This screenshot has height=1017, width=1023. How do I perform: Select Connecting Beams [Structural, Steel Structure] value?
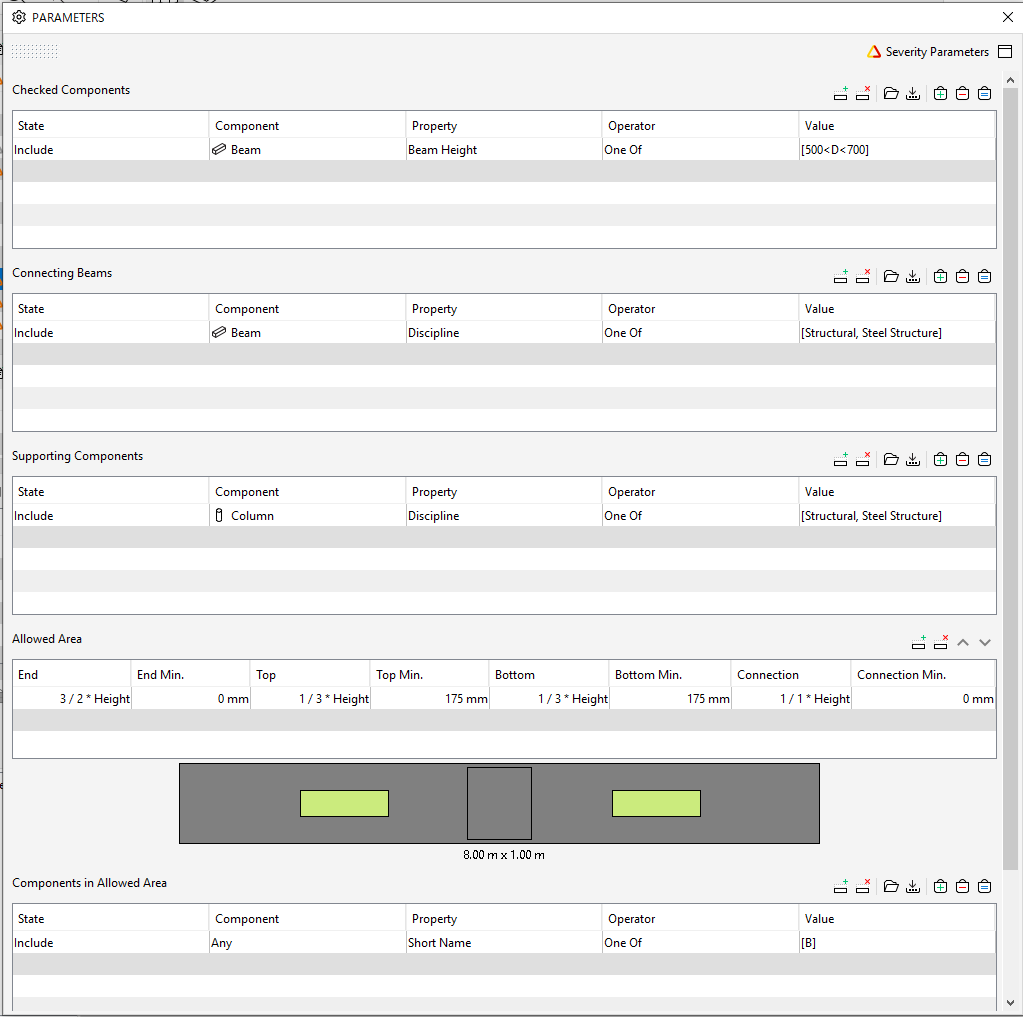coord(897,333)
